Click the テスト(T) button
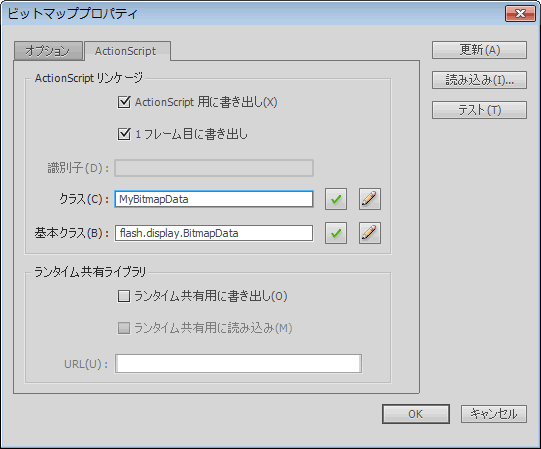The image size is (541, 449). 479,110
